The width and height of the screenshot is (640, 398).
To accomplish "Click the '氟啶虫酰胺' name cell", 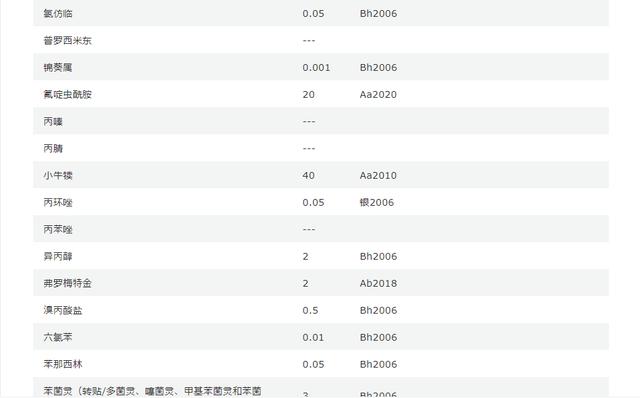I will [67, 94].
